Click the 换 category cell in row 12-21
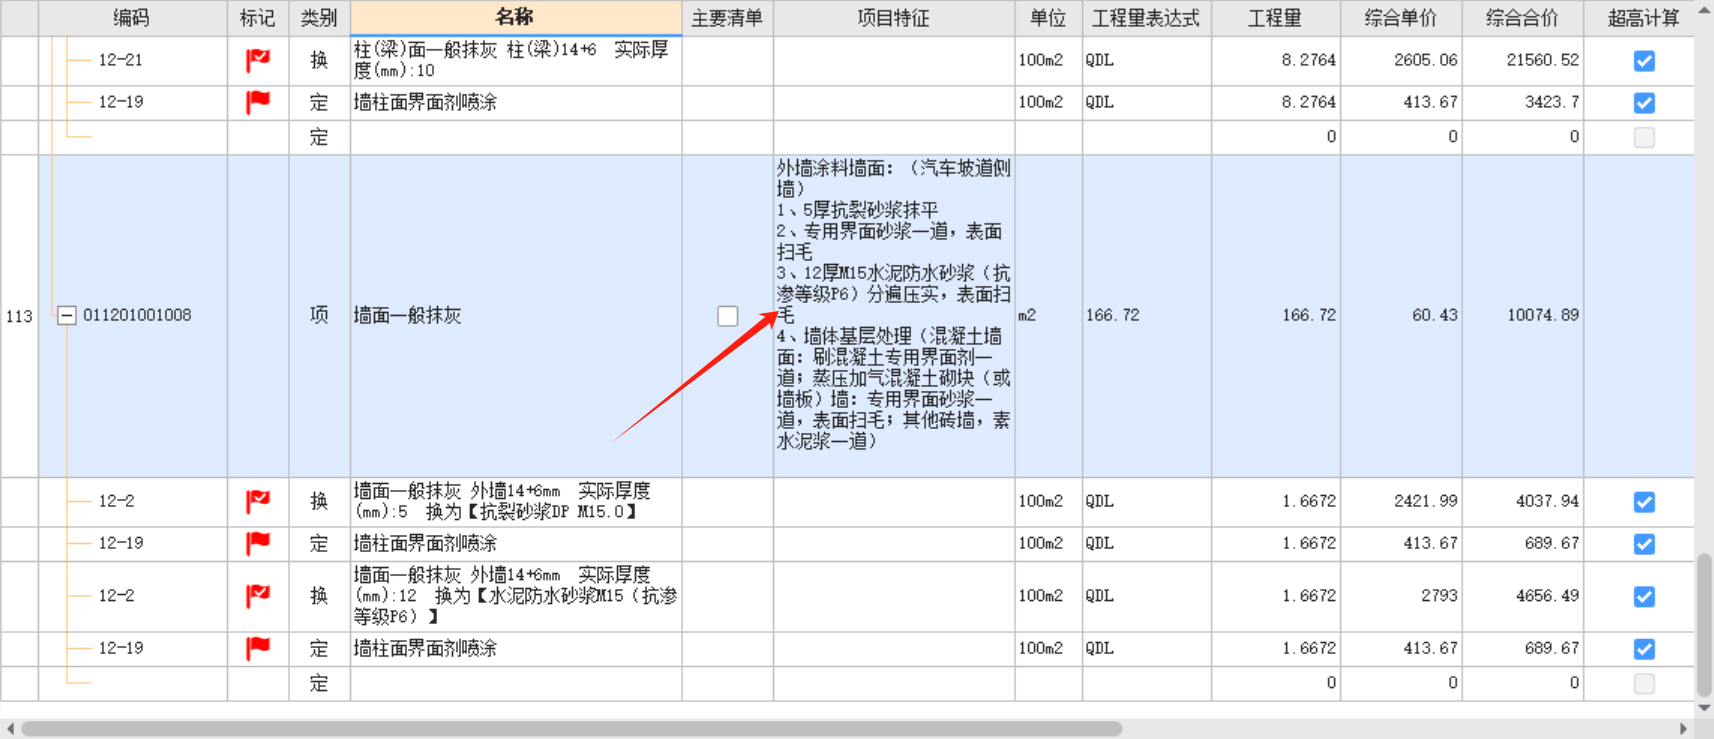Image resolution: width=1714 pixels, height=739 pixels. click(319, 60)
